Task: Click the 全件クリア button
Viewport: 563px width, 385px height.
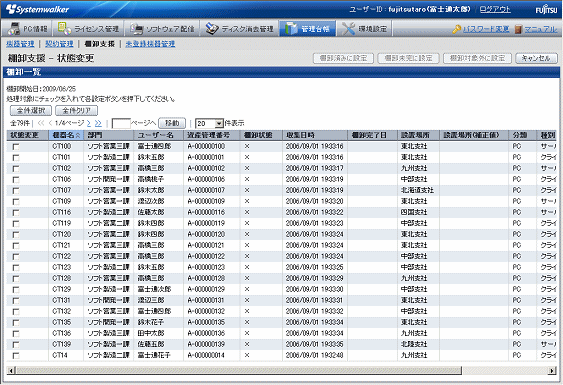Action: pos(76,111)
